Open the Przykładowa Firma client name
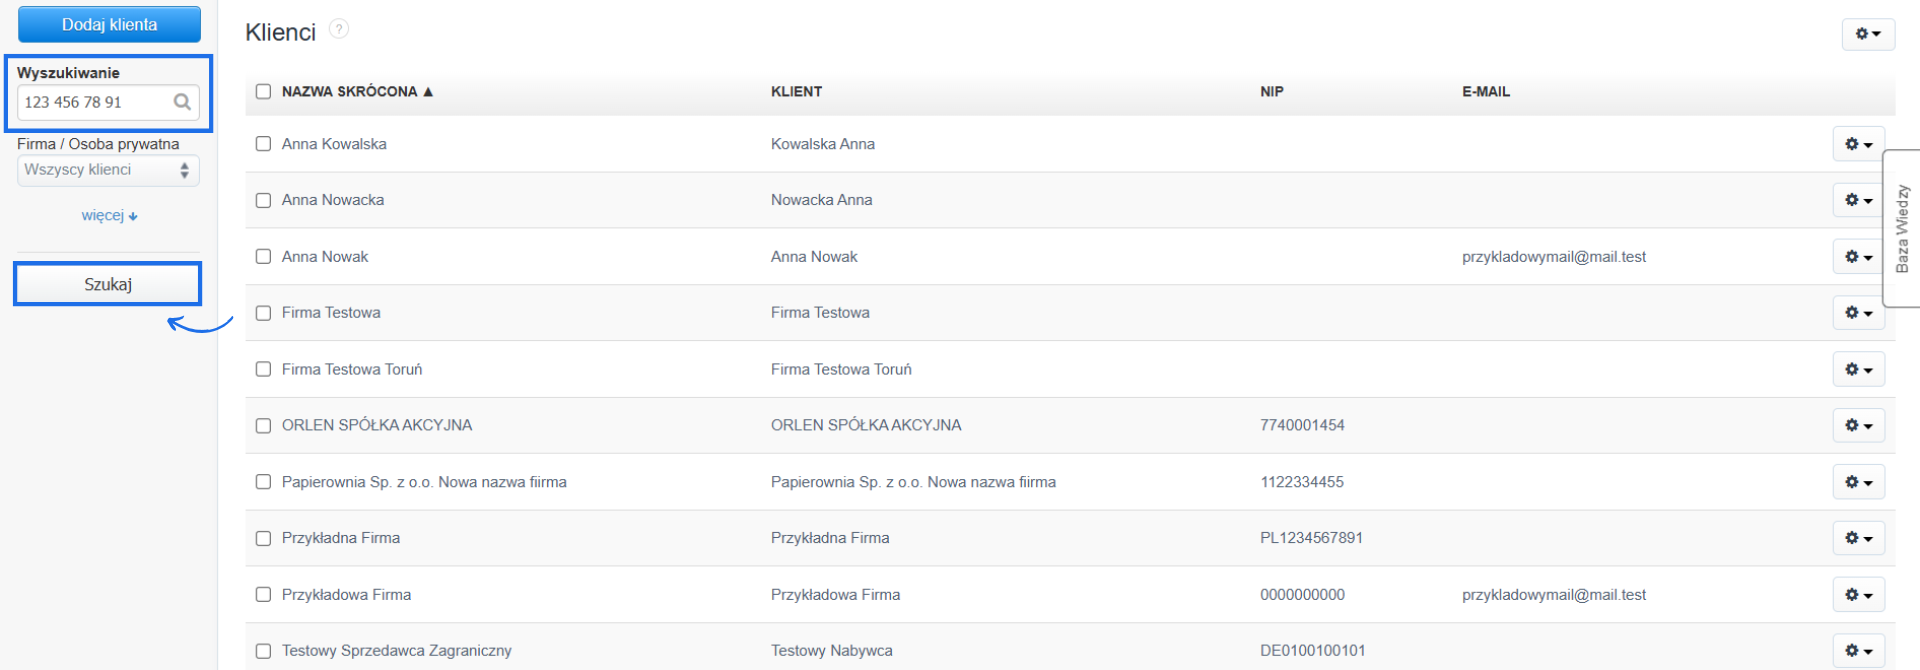 pos(346,595)
